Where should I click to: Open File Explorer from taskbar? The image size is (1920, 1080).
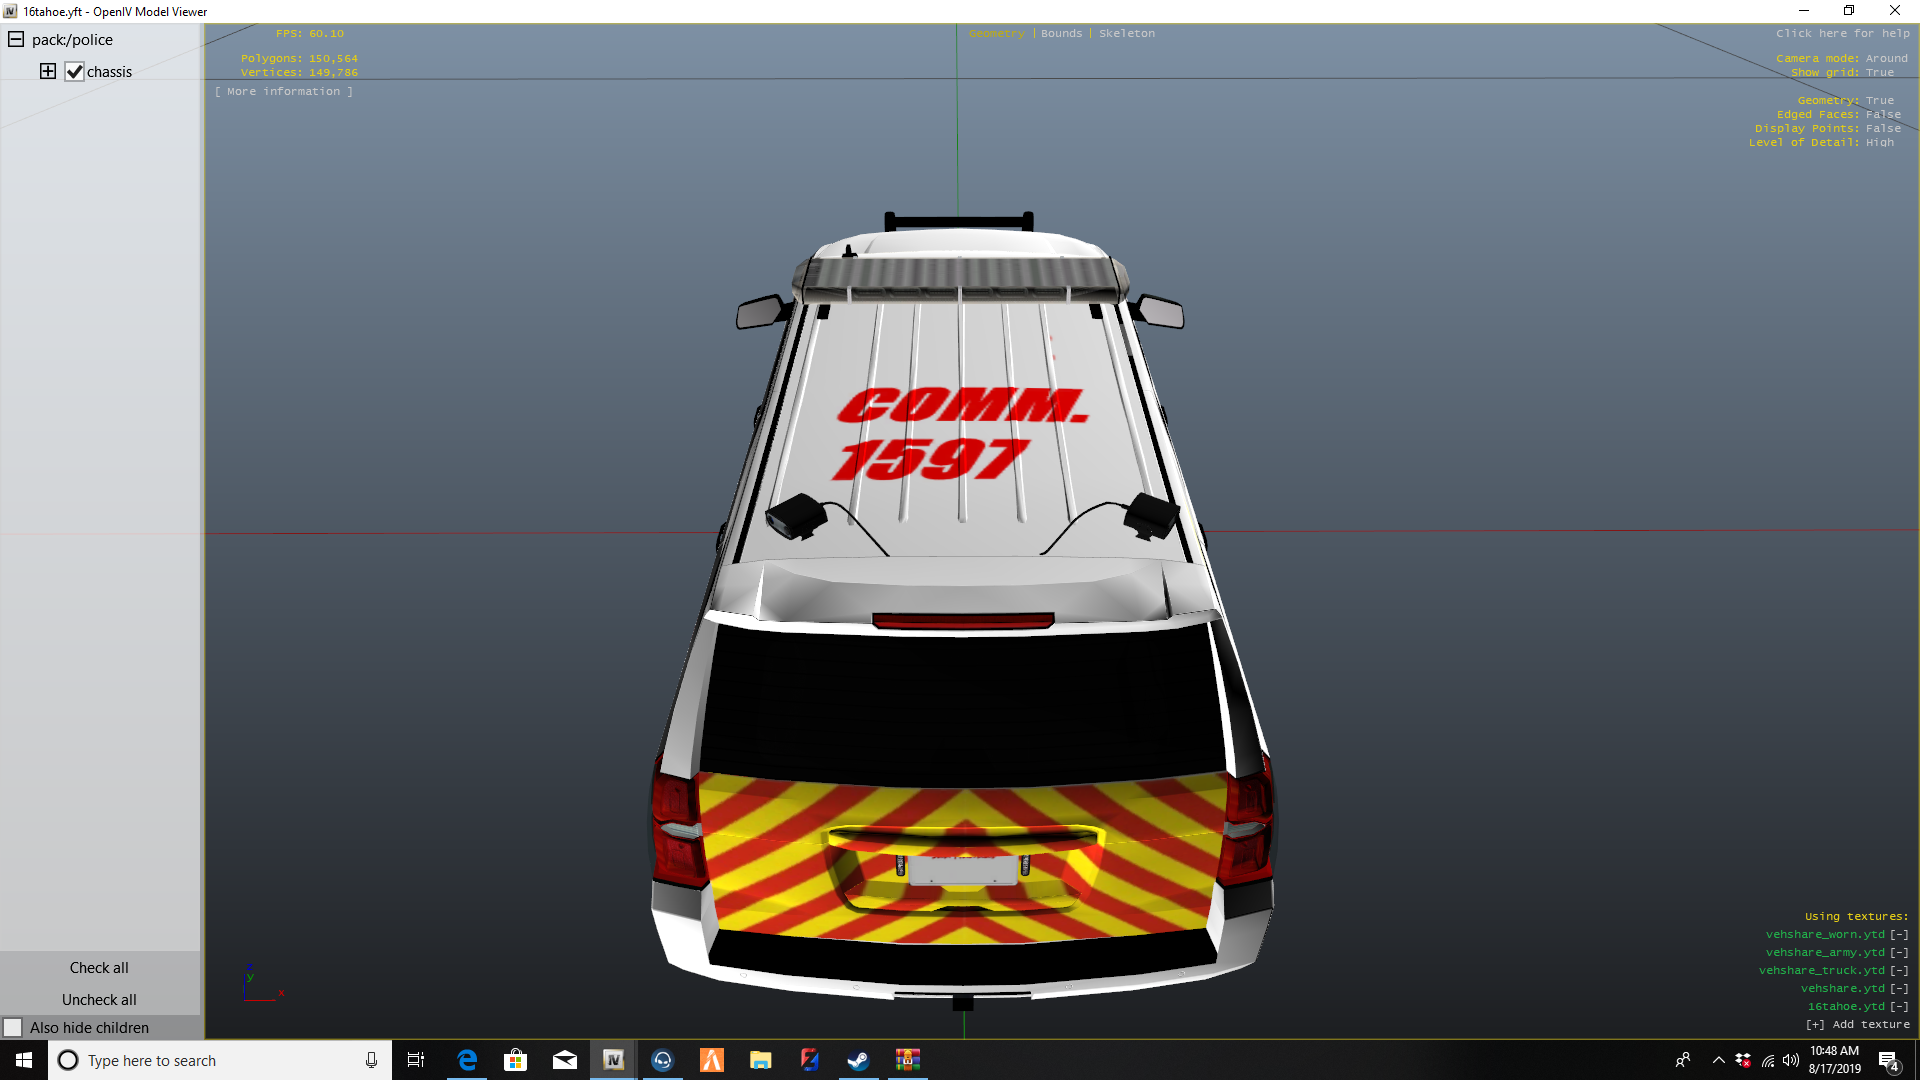tap(760, 1060)
